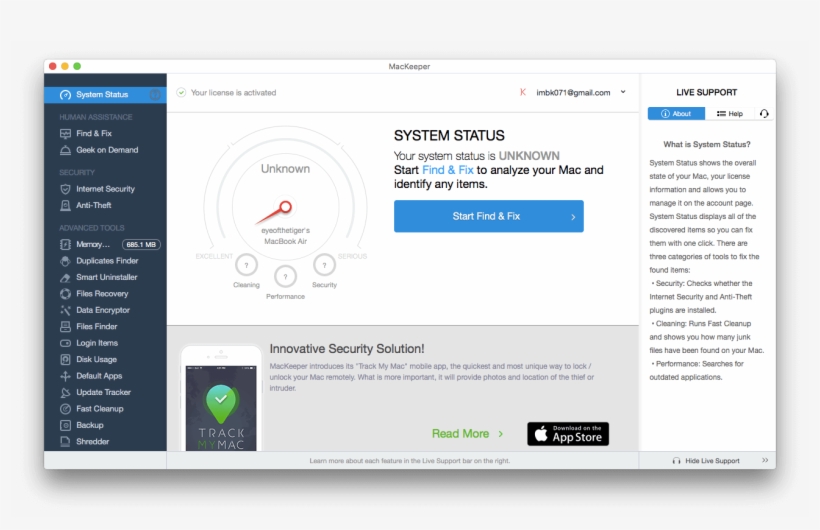820x530 pixels.
Task: Click the Track My Mac phone image
Action: pyautogui.click(x=221, y=399)
